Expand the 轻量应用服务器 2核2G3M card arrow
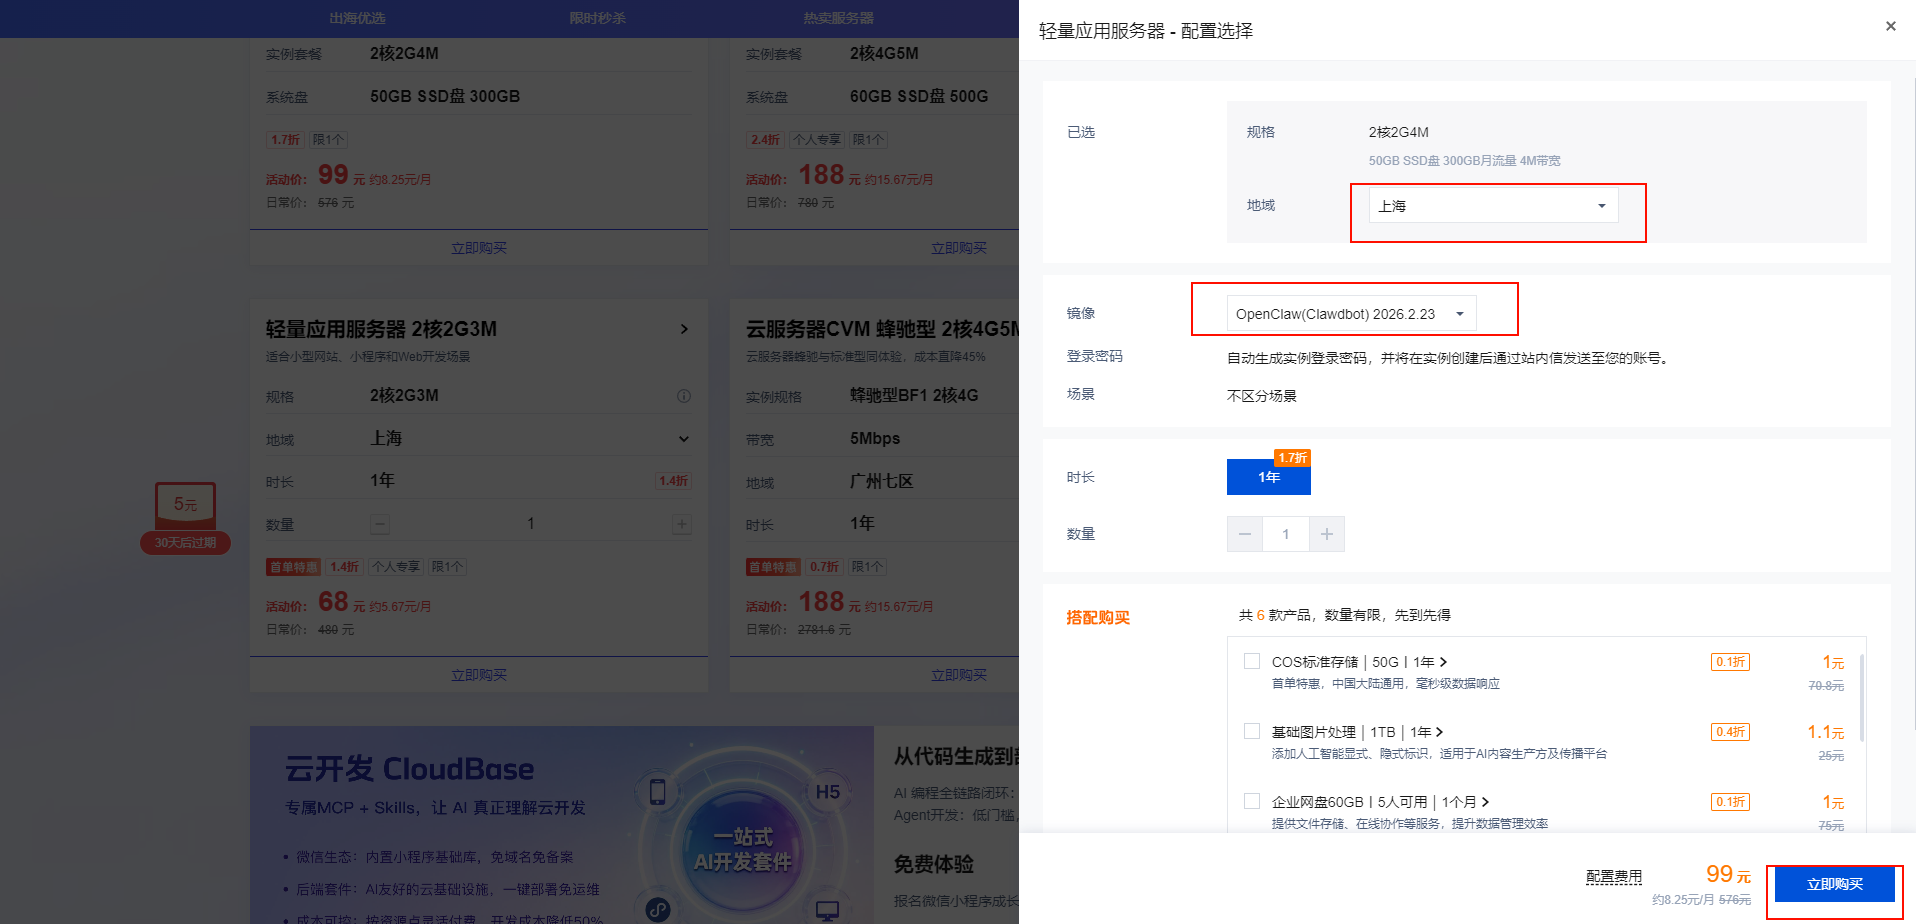1916x924 pixels. tap(684, 329)
